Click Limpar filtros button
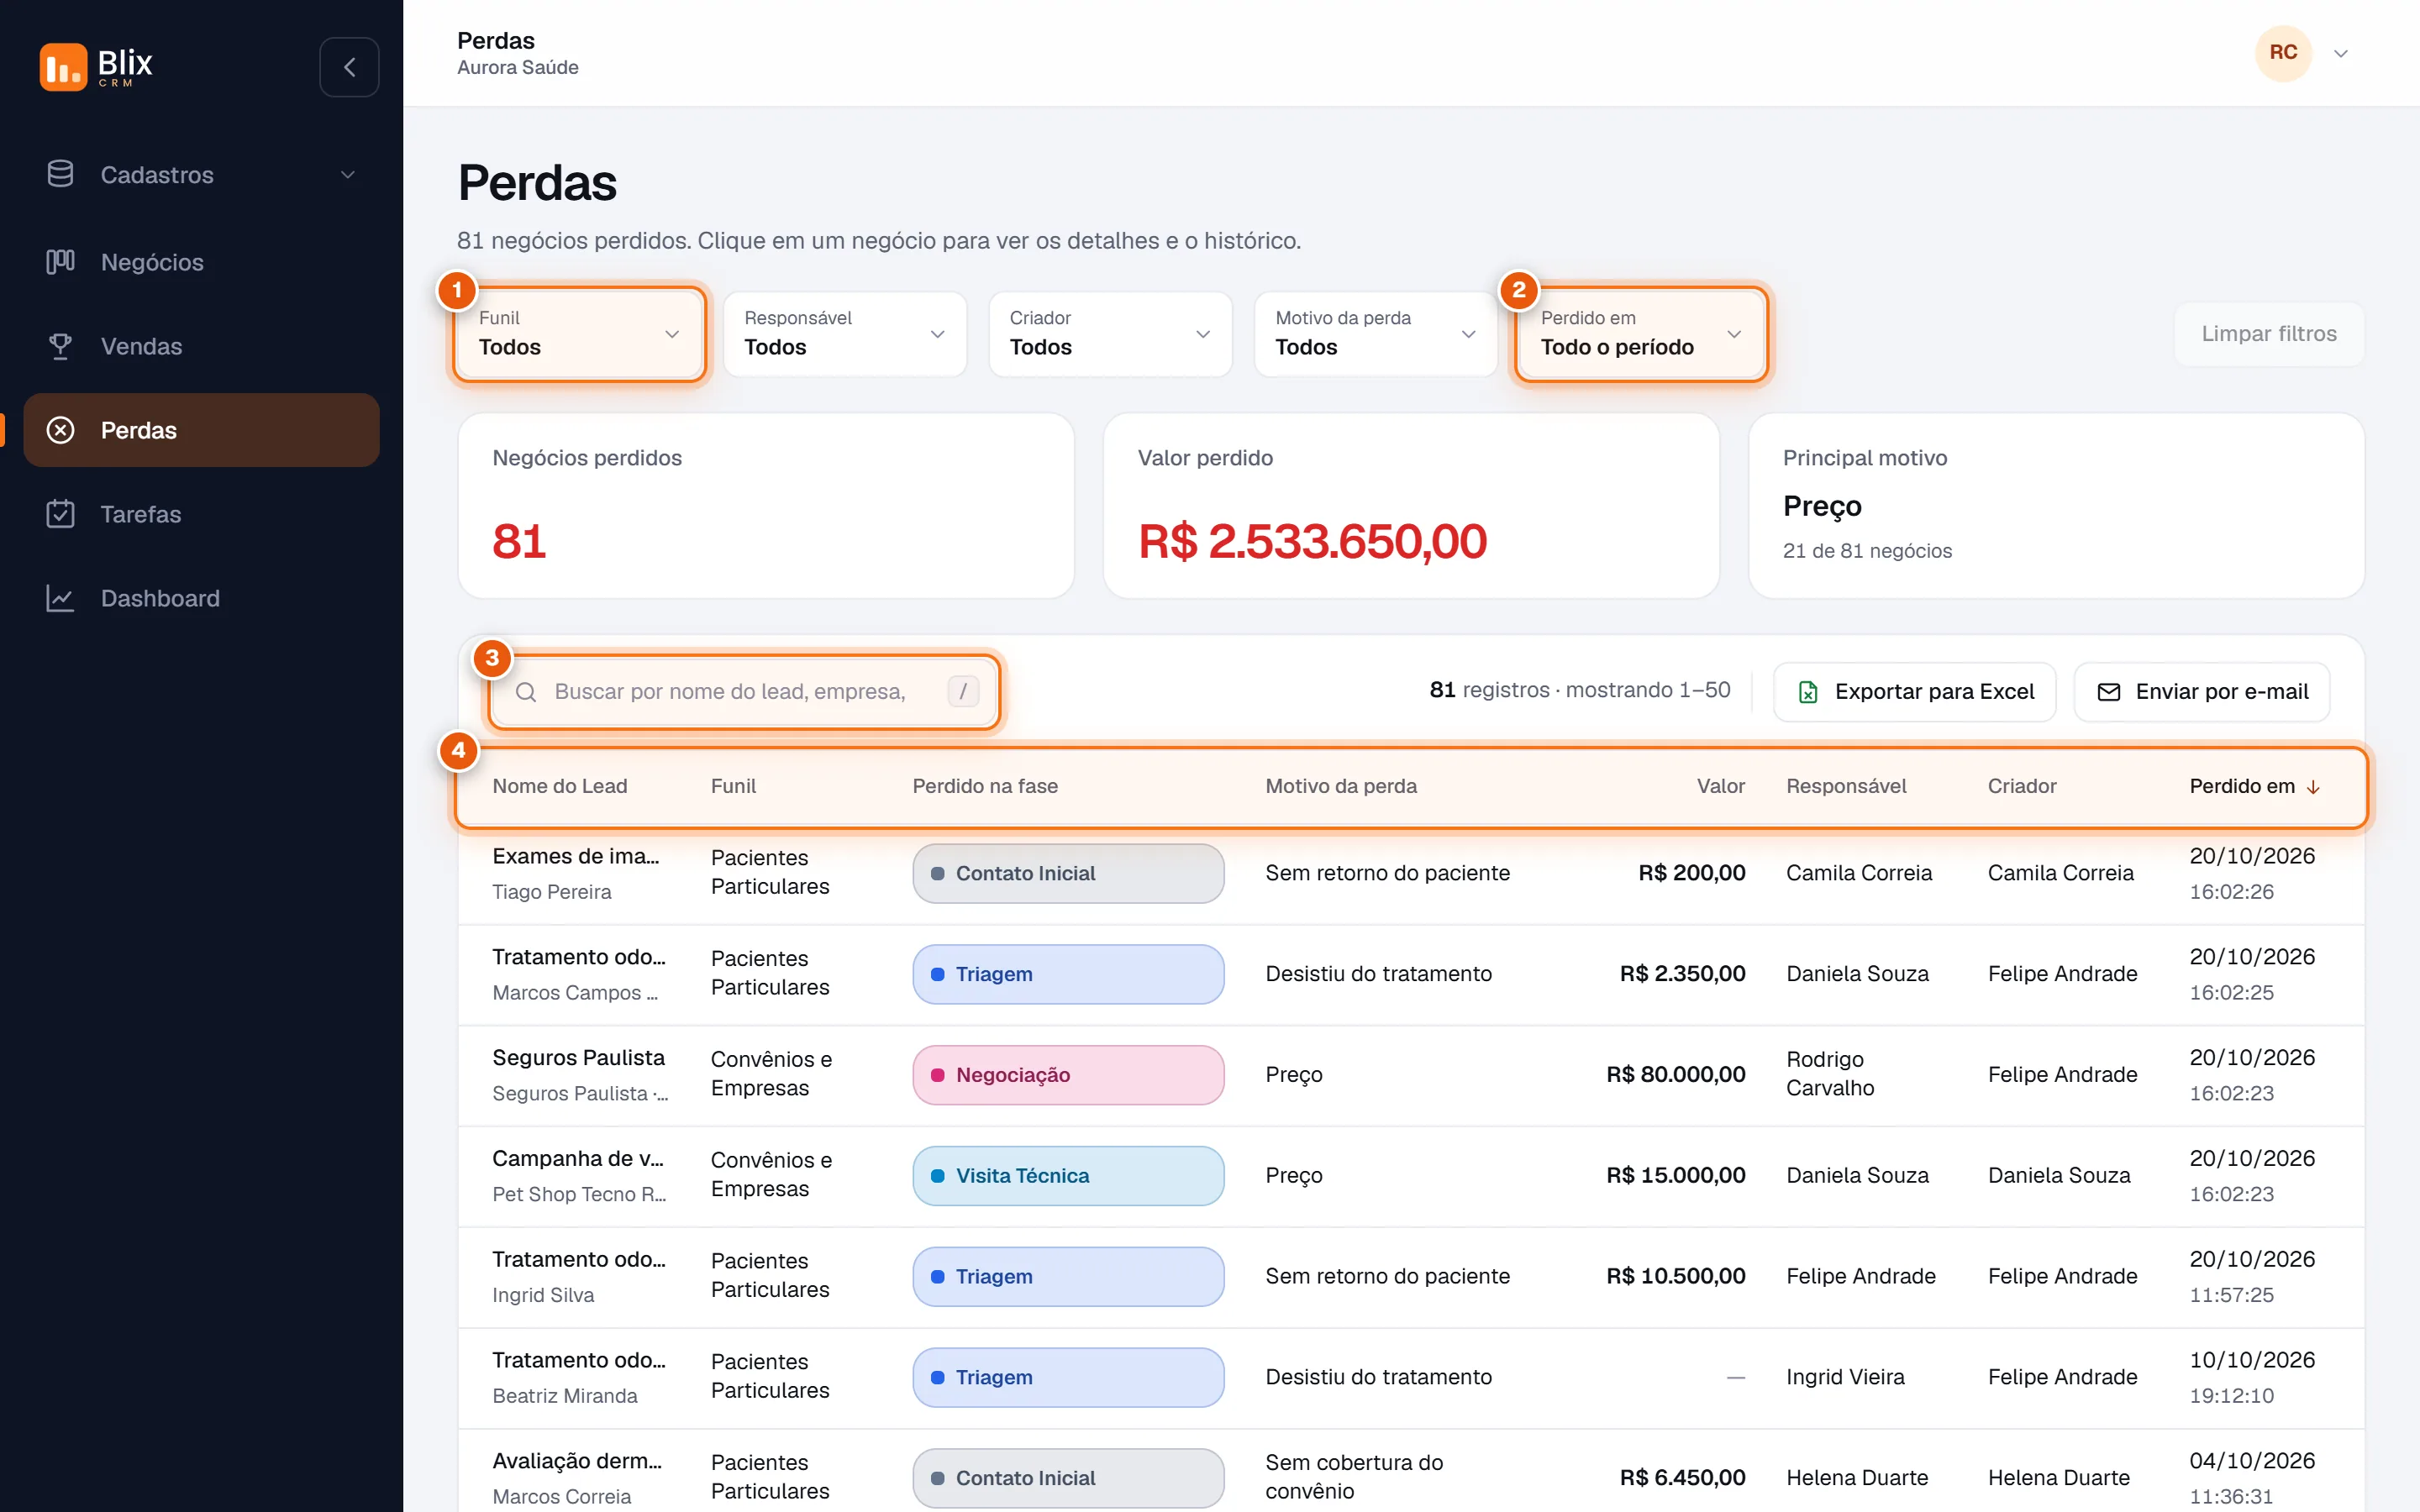Screen dimensions: 2420x1512 (2269, 334)
